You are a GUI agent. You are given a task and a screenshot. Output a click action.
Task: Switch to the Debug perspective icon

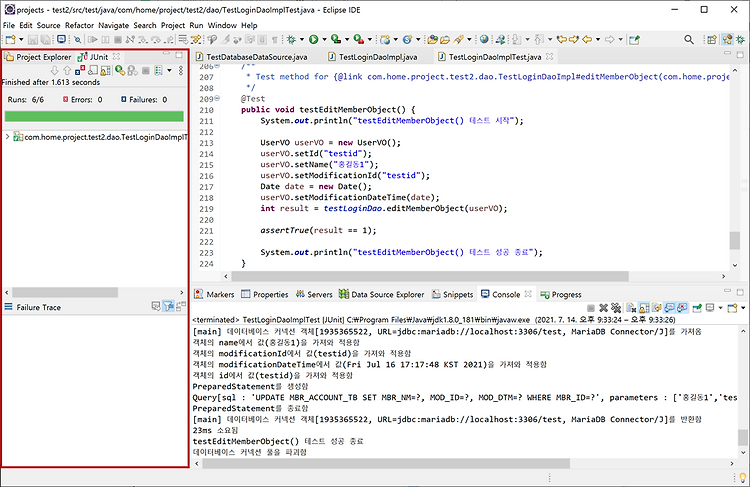coord(740,40)
